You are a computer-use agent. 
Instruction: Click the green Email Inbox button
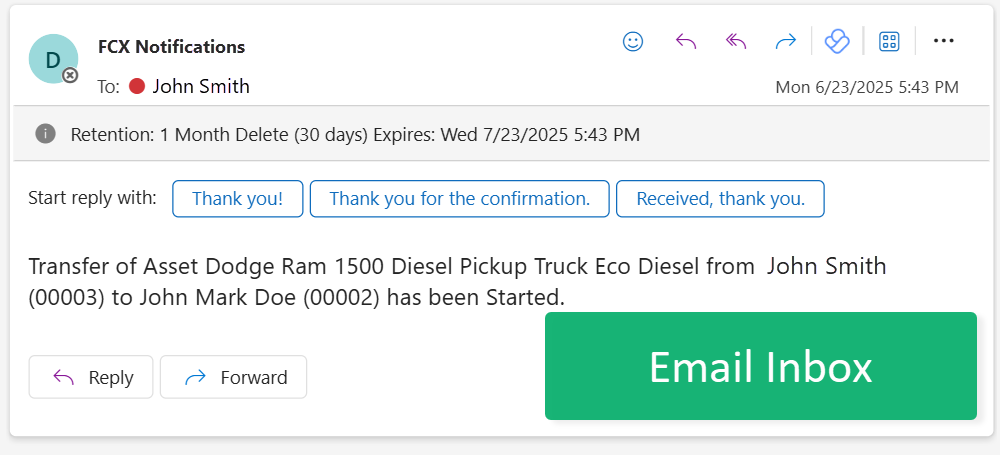pos(760,366)
